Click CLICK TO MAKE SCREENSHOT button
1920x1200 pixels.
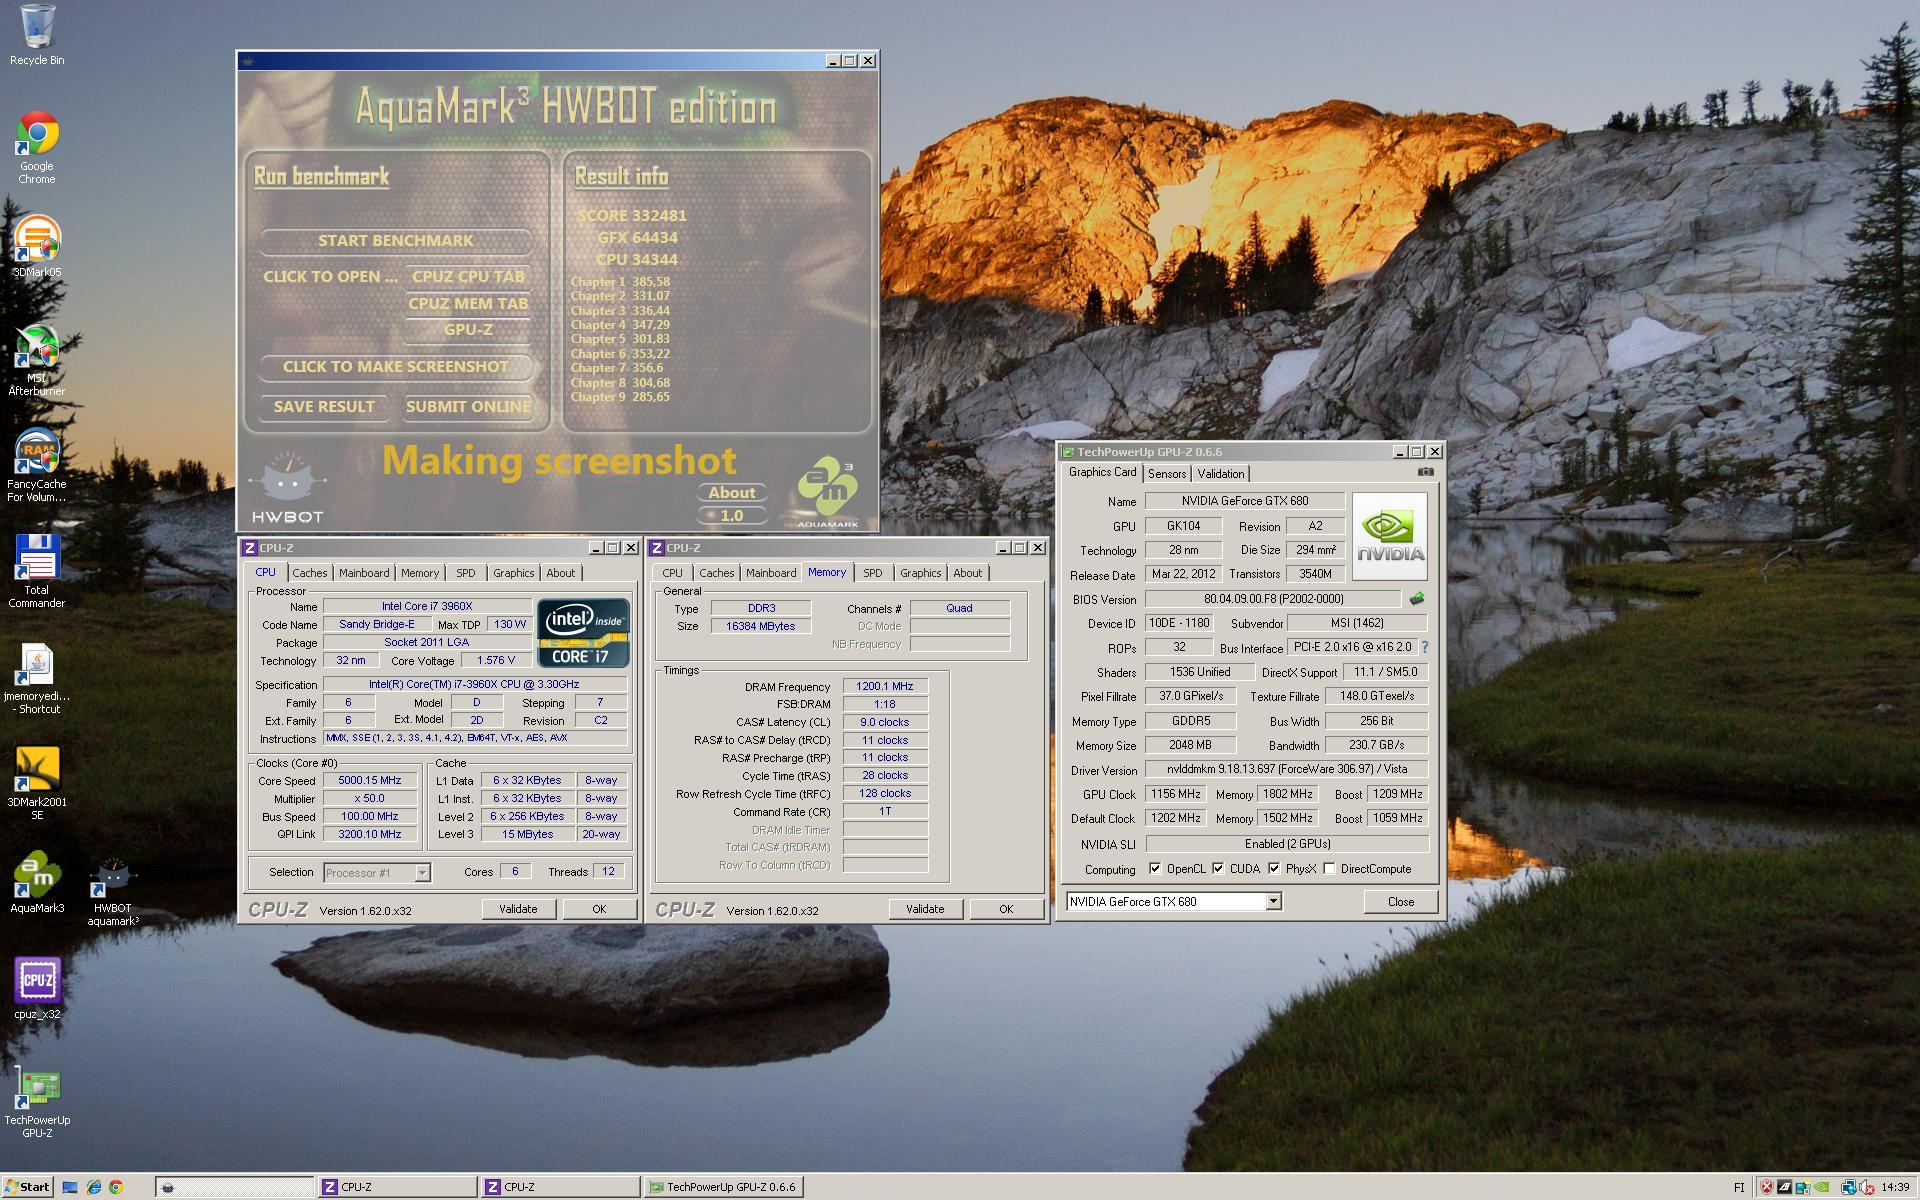tap(396, 367)
